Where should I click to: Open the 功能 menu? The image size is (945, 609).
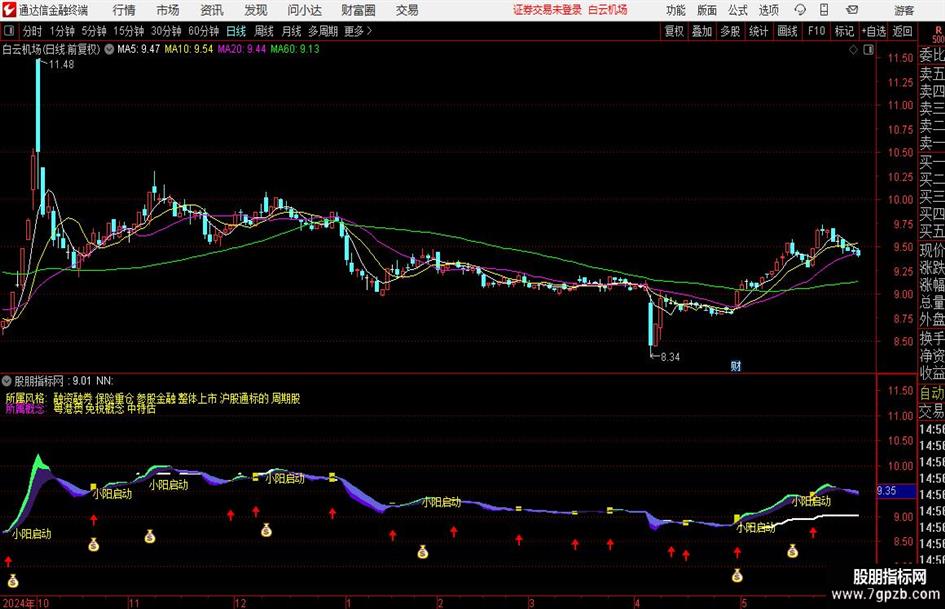coord(676,10)
